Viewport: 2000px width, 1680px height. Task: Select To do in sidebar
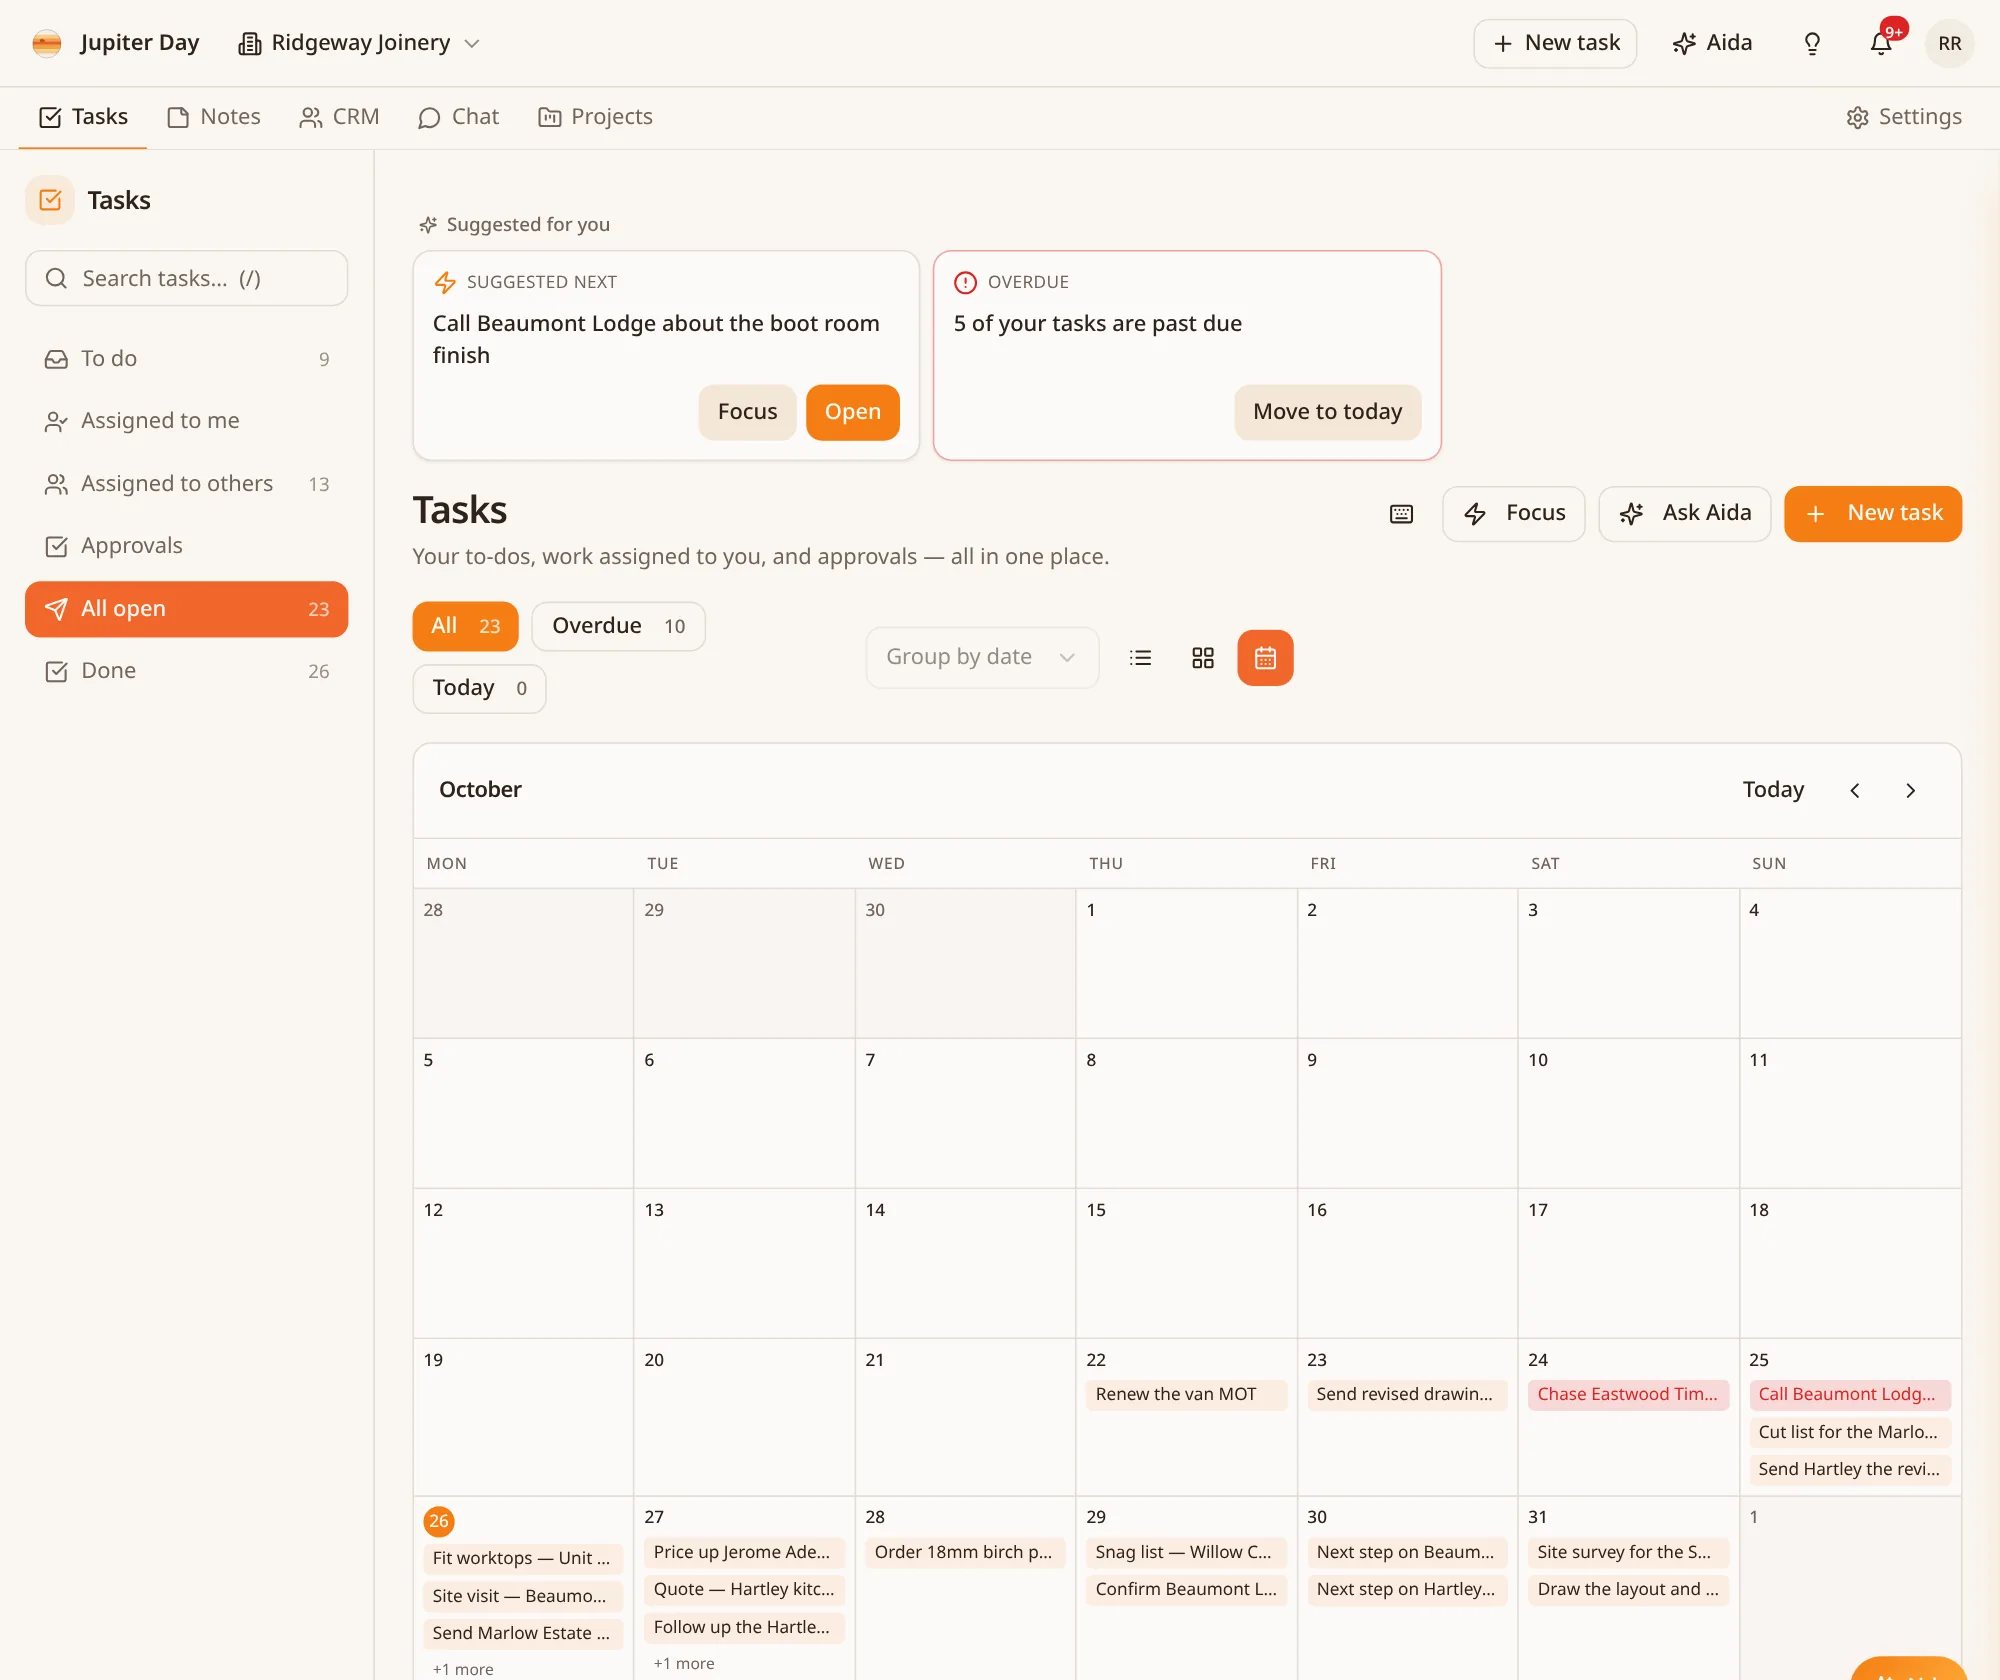pos(186,359)
